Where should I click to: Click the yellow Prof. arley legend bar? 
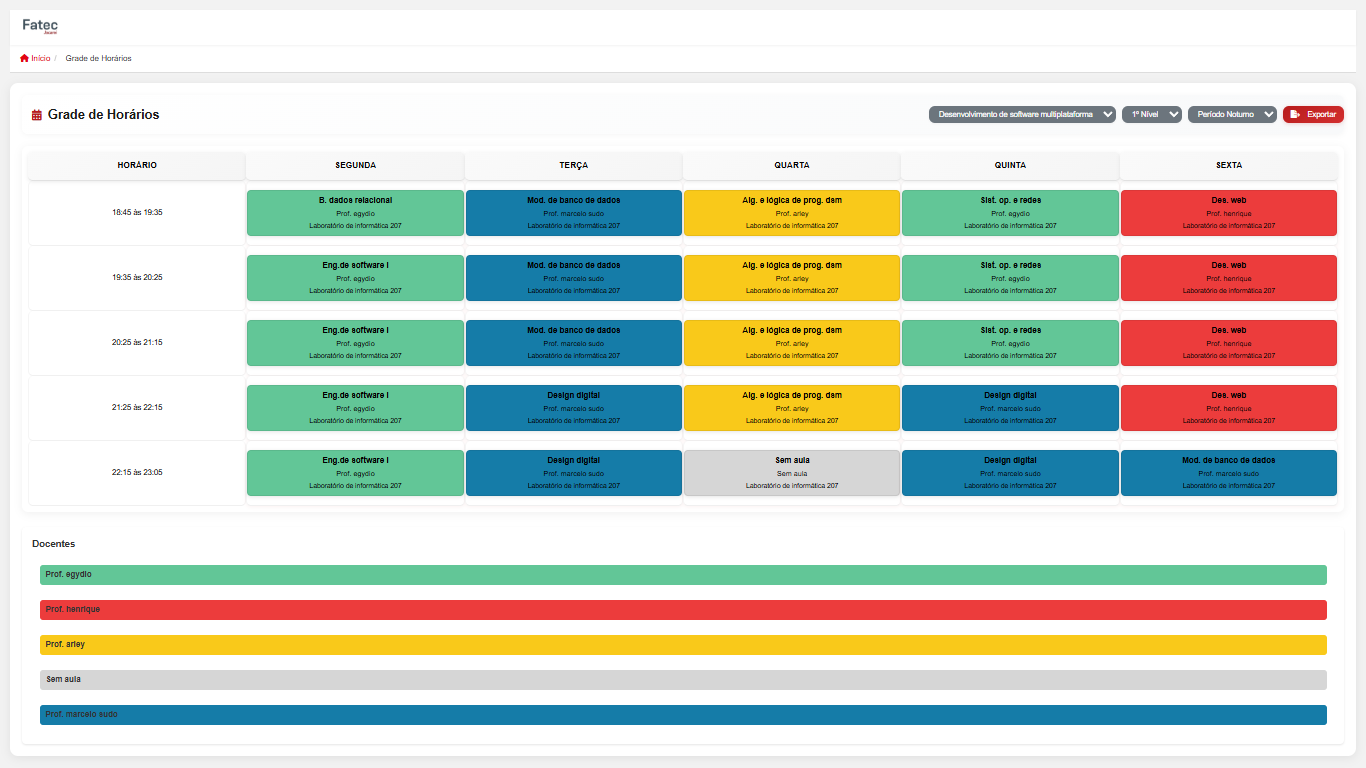point(683,645)
